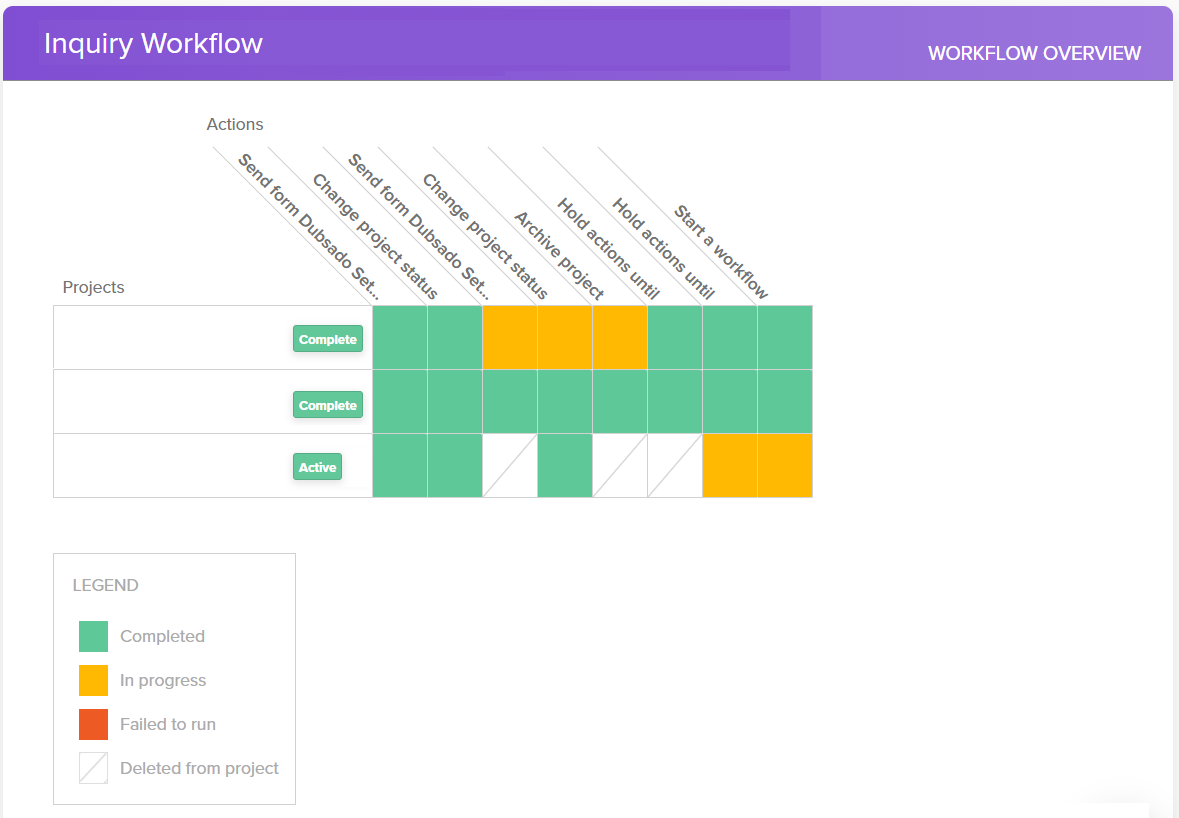Click Active row's second Change project status cell
The width and height of the screenshot is (1179, 818).
click(565, 465)
